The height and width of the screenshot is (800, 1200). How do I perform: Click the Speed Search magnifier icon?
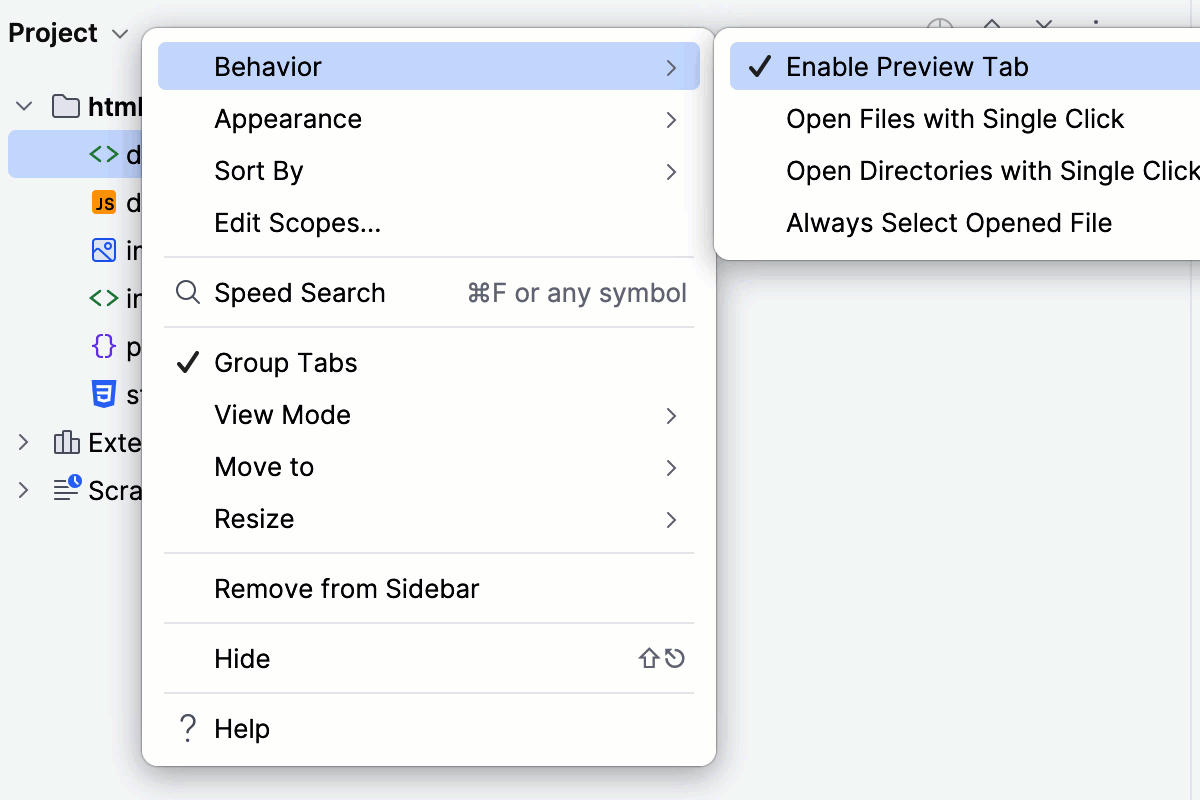pyautogui.click(x=188, y=292)
